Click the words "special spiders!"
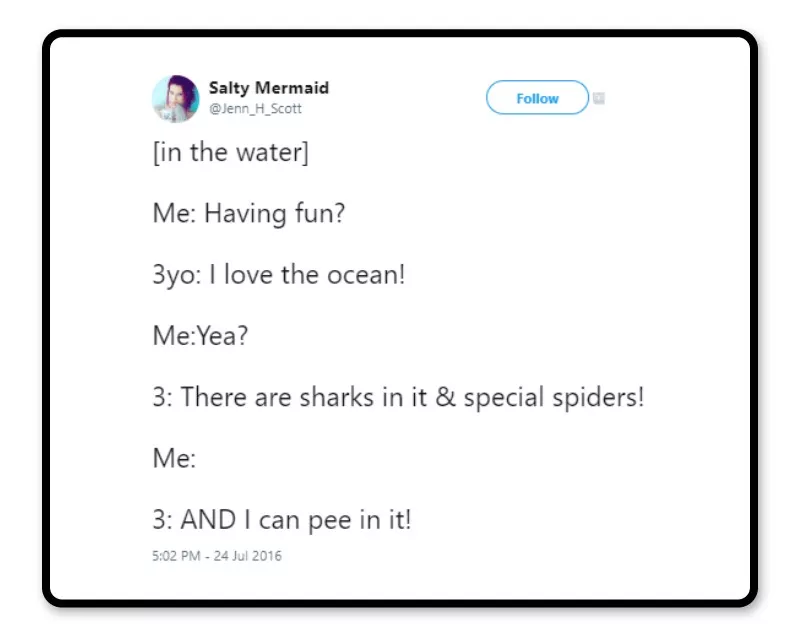This screenshot has height=633, width=800. (x=554, y=398)
